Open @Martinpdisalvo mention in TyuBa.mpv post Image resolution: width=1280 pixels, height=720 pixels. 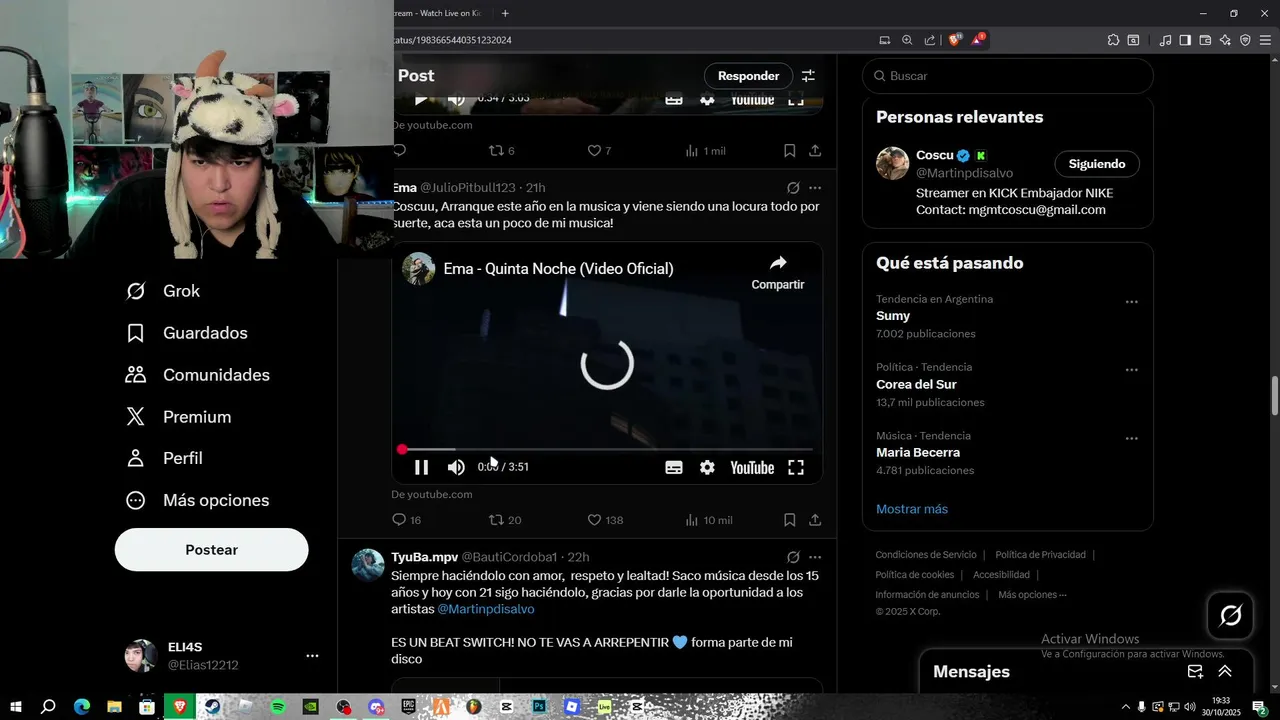point(486,609)
